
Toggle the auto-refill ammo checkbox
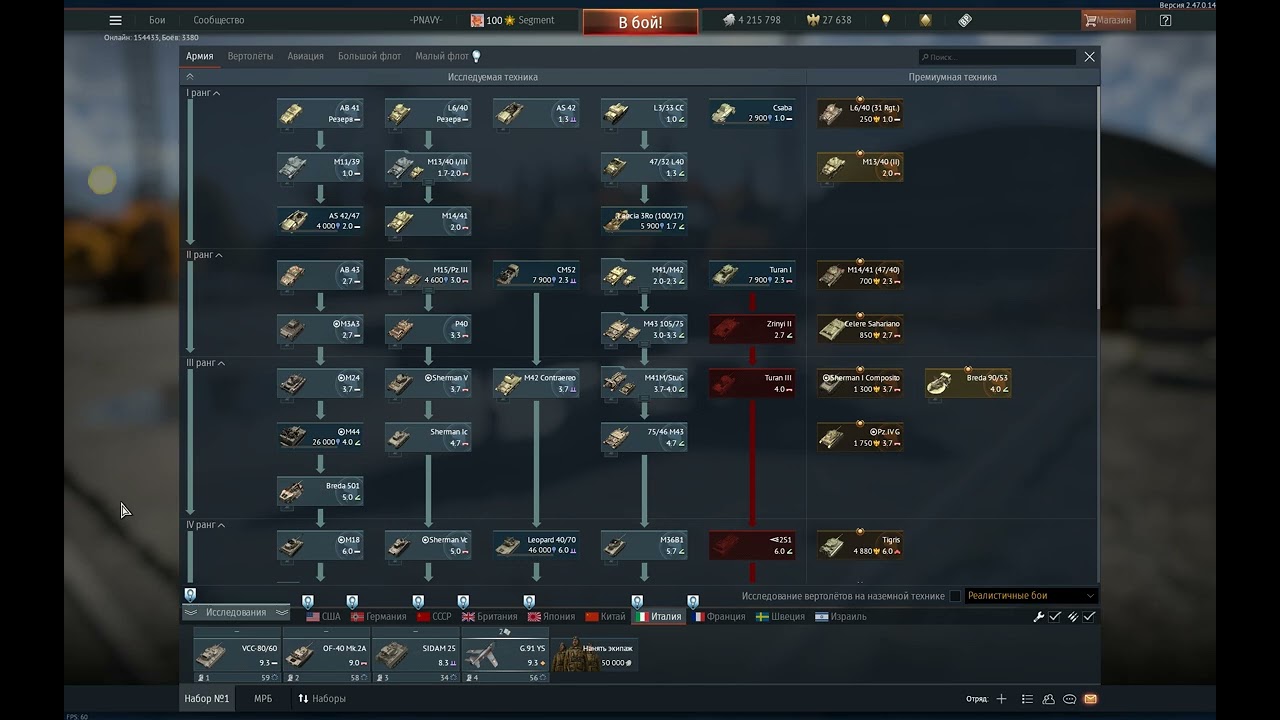1089,617
